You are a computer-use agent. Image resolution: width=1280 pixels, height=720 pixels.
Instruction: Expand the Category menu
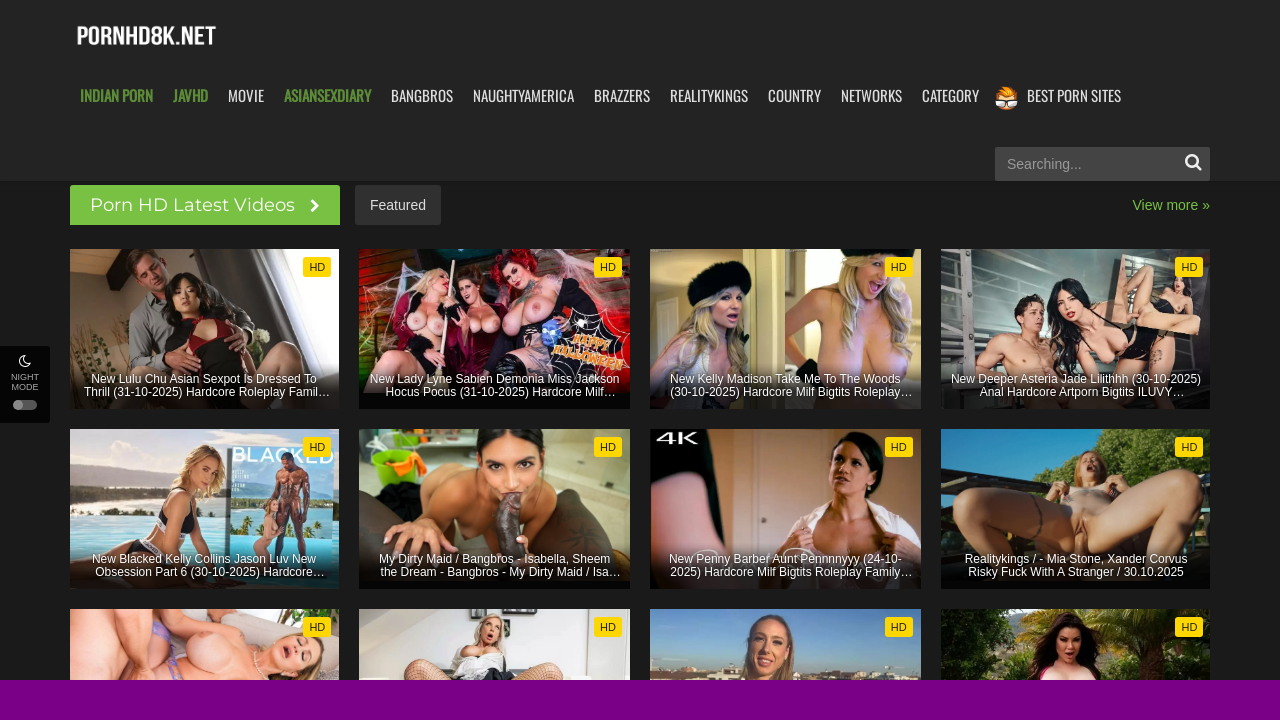[950, 96]
